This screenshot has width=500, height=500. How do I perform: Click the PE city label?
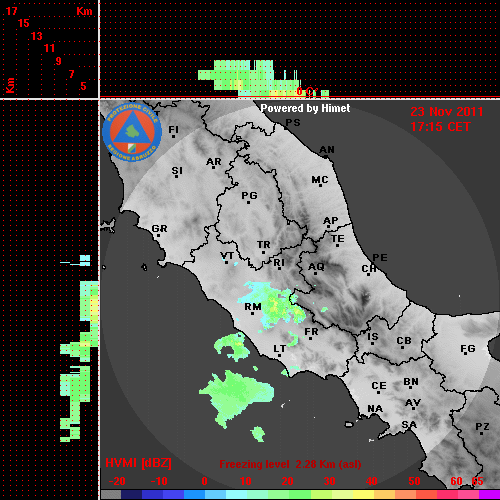pyautogui.click(x=380, y=257)
